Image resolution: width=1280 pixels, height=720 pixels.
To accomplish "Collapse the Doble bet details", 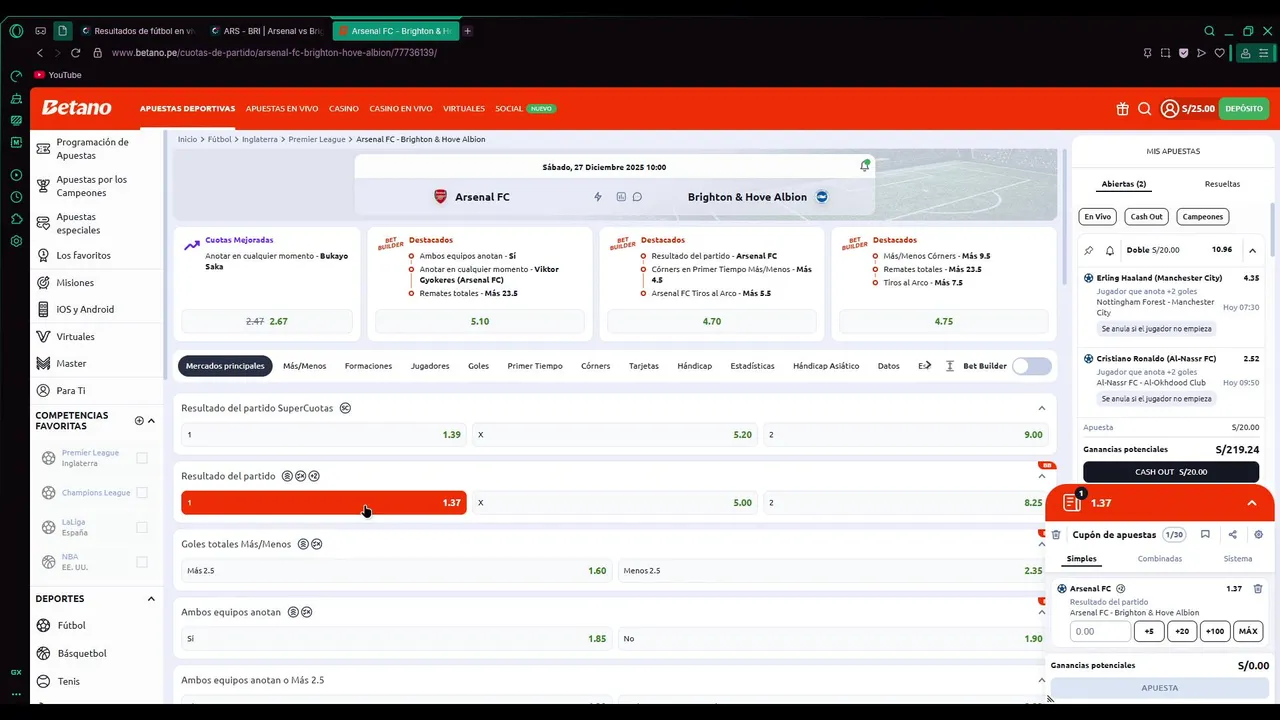I will (1252, 250).
